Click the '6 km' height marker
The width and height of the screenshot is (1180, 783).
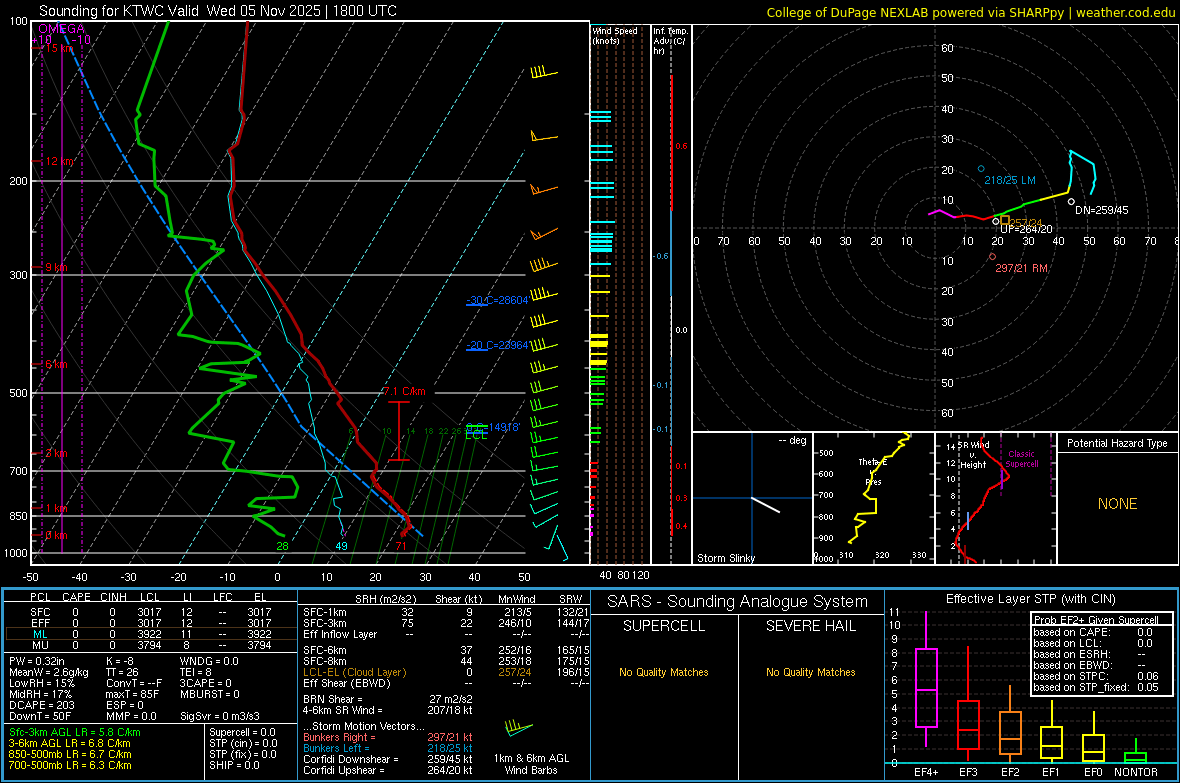click(56, 364)
